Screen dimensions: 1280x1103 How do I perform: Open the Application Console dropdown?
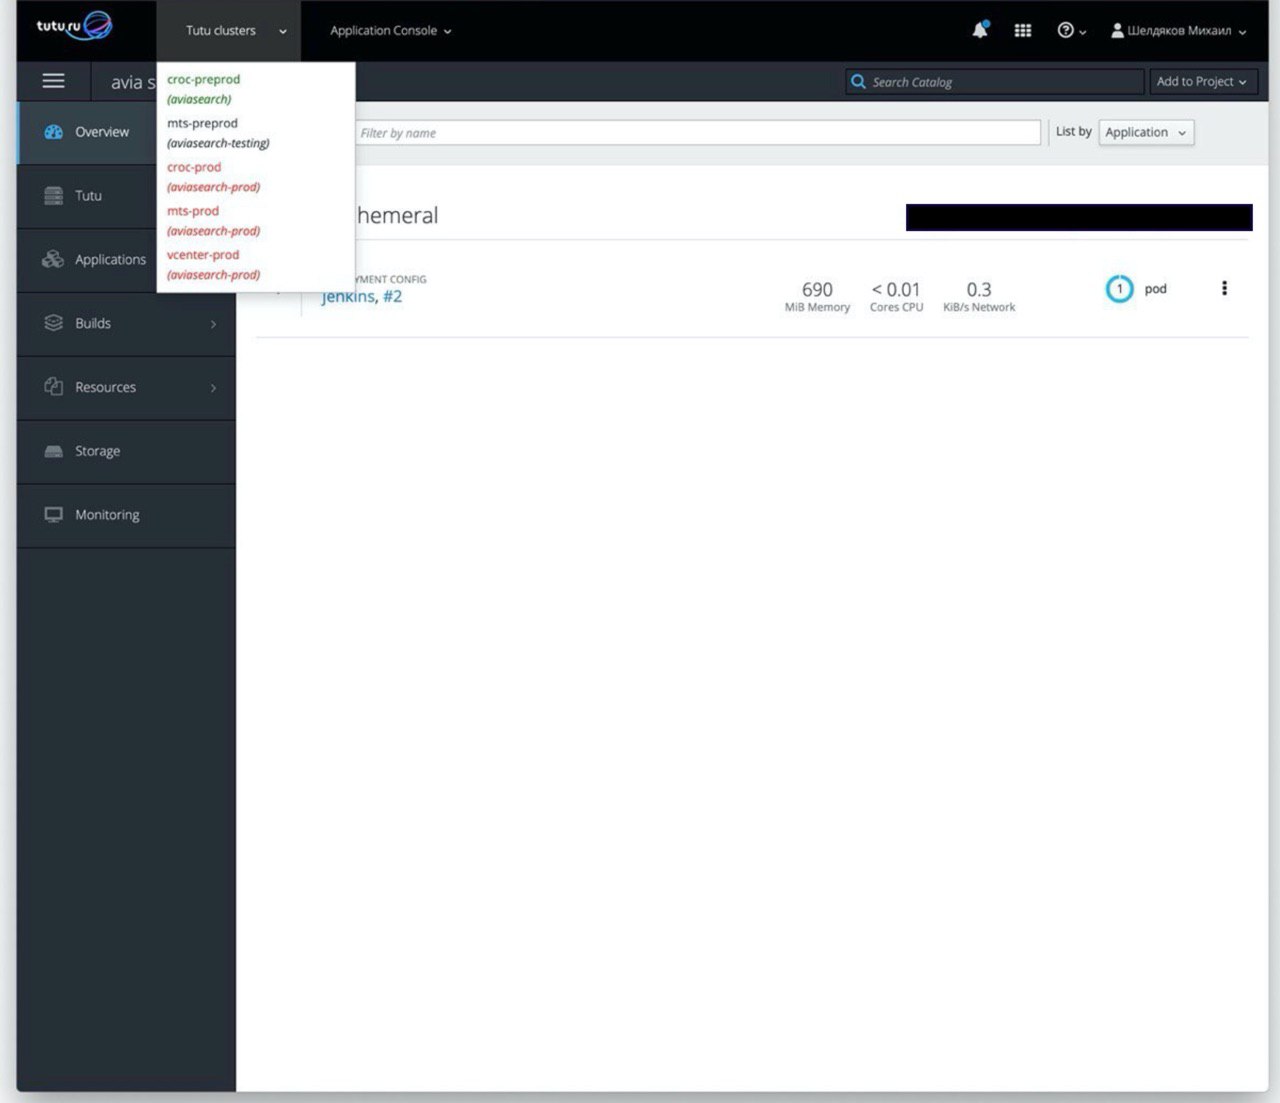tap(391, 31)
